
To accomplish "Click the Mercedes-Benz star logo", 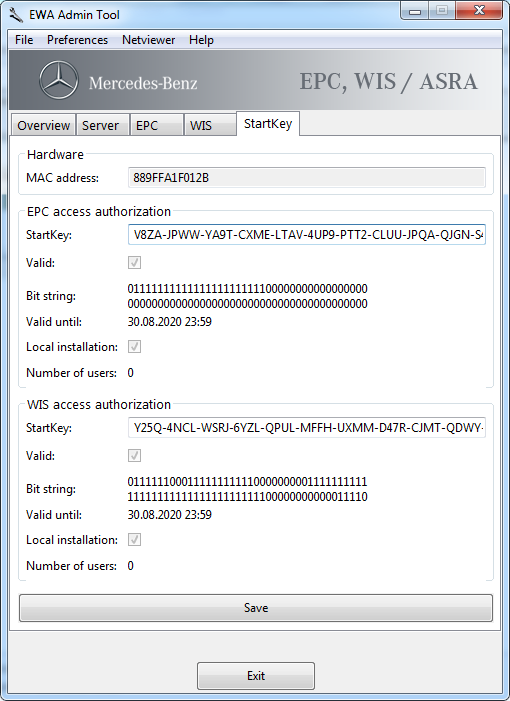I will click(59, 81).
